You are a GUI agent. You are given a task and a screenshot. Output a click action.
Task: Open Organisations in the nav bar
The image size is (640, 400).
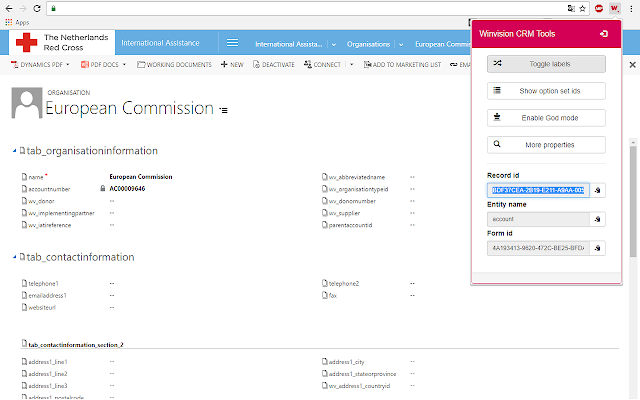tap(368, 44)
